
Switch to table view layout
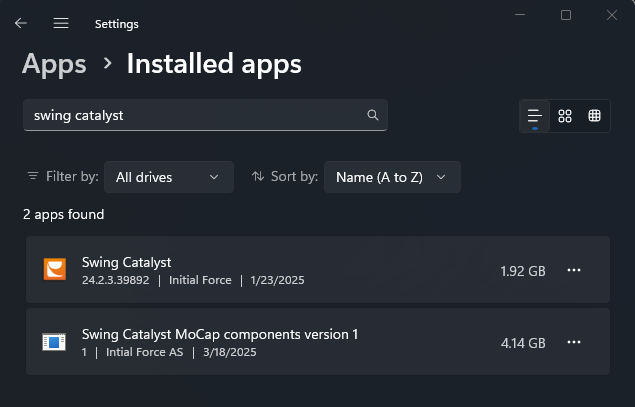[594, 116]
